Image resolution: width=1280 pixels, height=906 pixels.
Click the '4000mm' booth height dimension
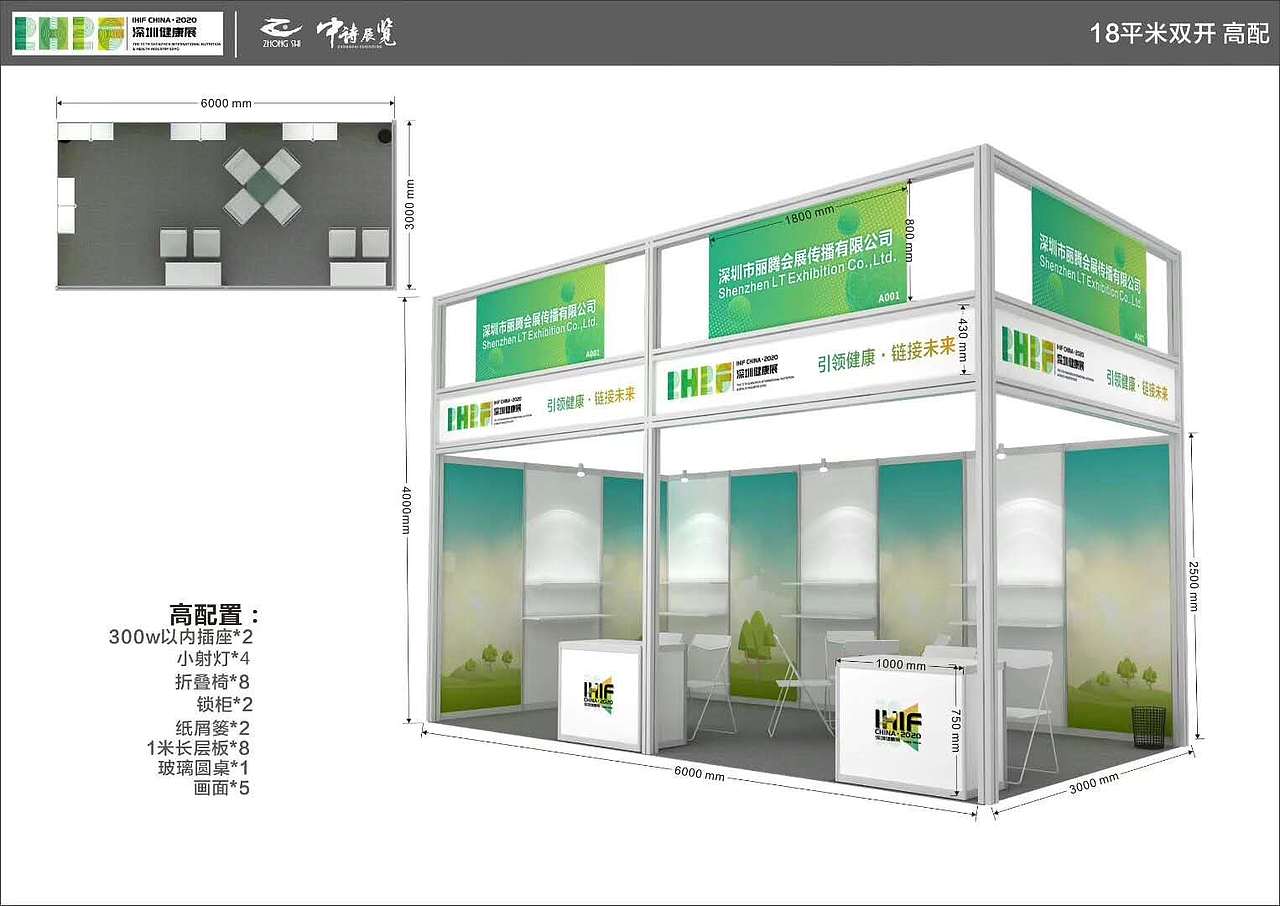(407, 511)
